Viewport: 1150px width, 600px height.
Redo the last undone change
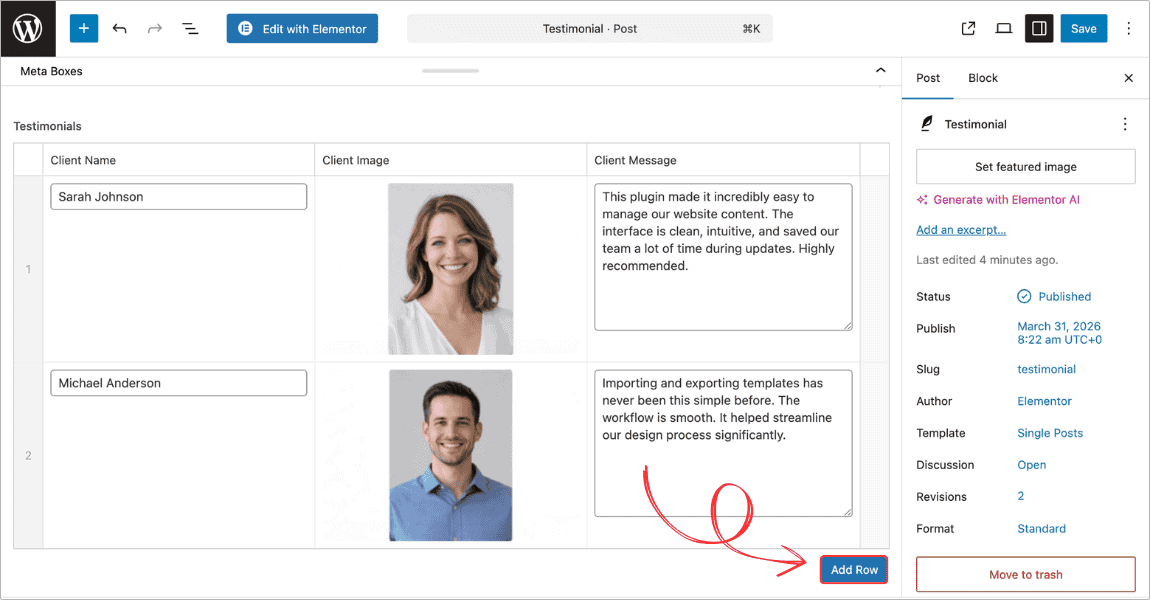click(155, 29)
